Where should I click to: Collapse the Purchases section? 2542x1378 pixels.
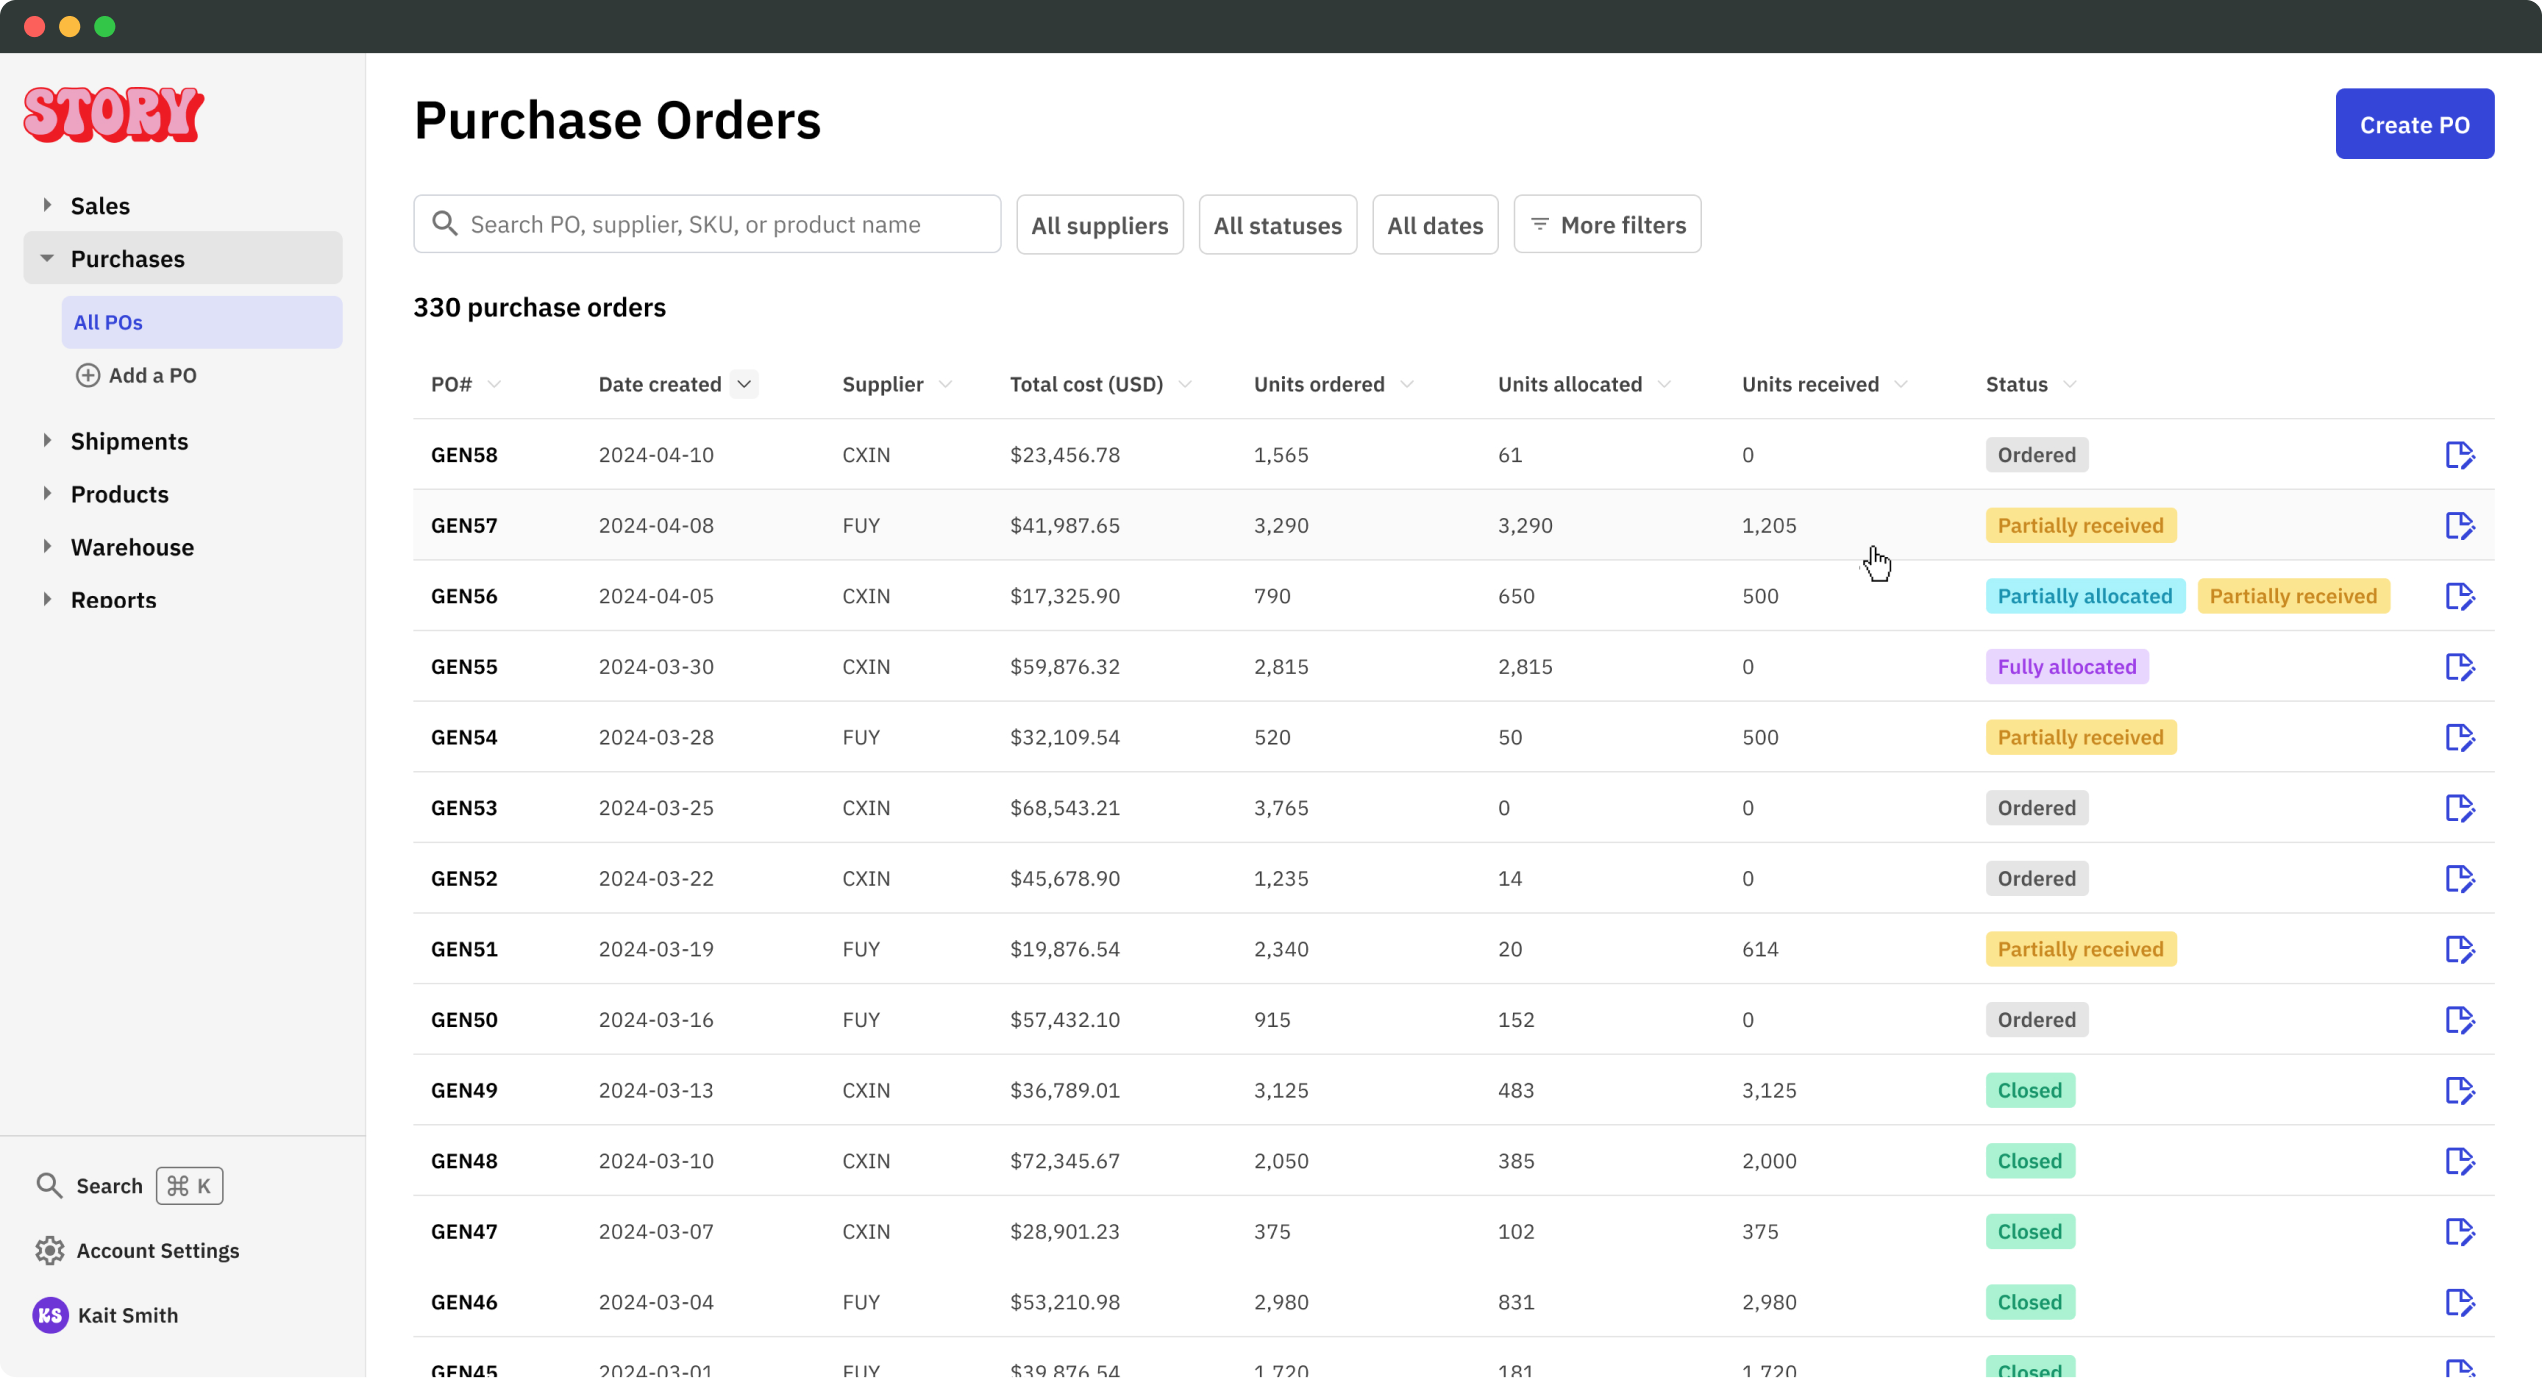(47, 258)
